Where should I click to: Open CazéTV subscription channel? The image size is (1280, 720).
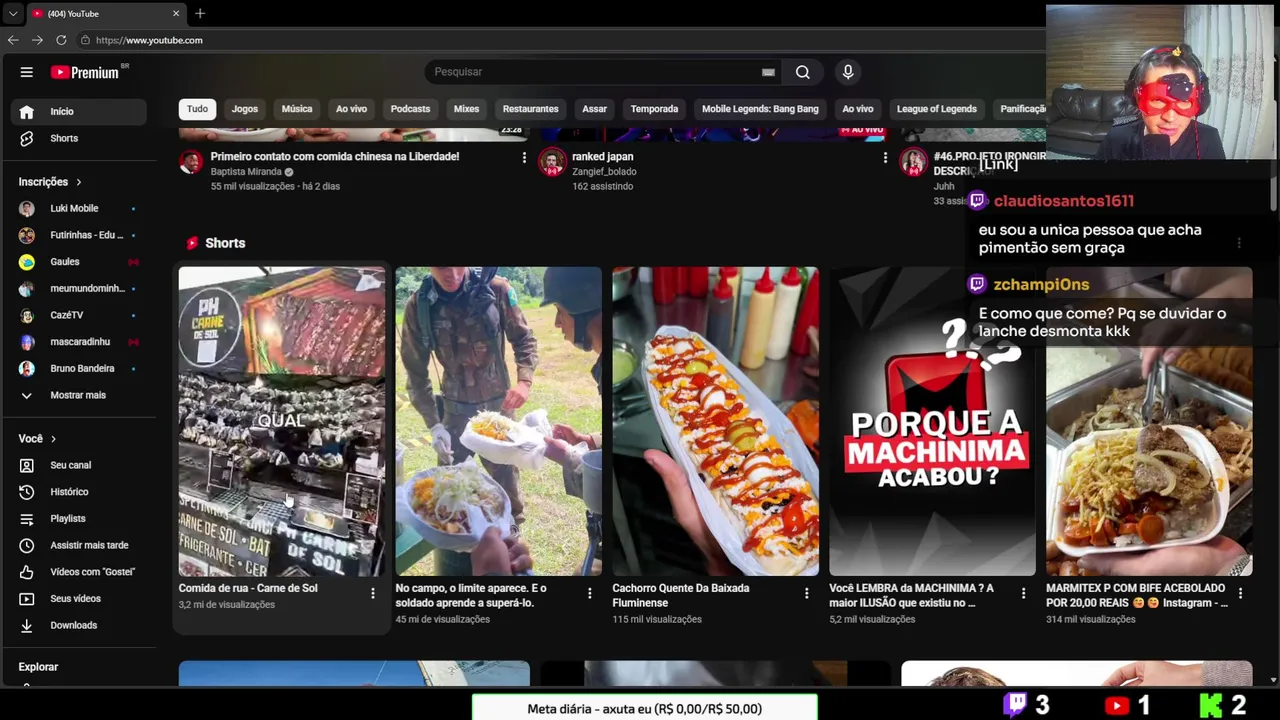click(78, 315)
